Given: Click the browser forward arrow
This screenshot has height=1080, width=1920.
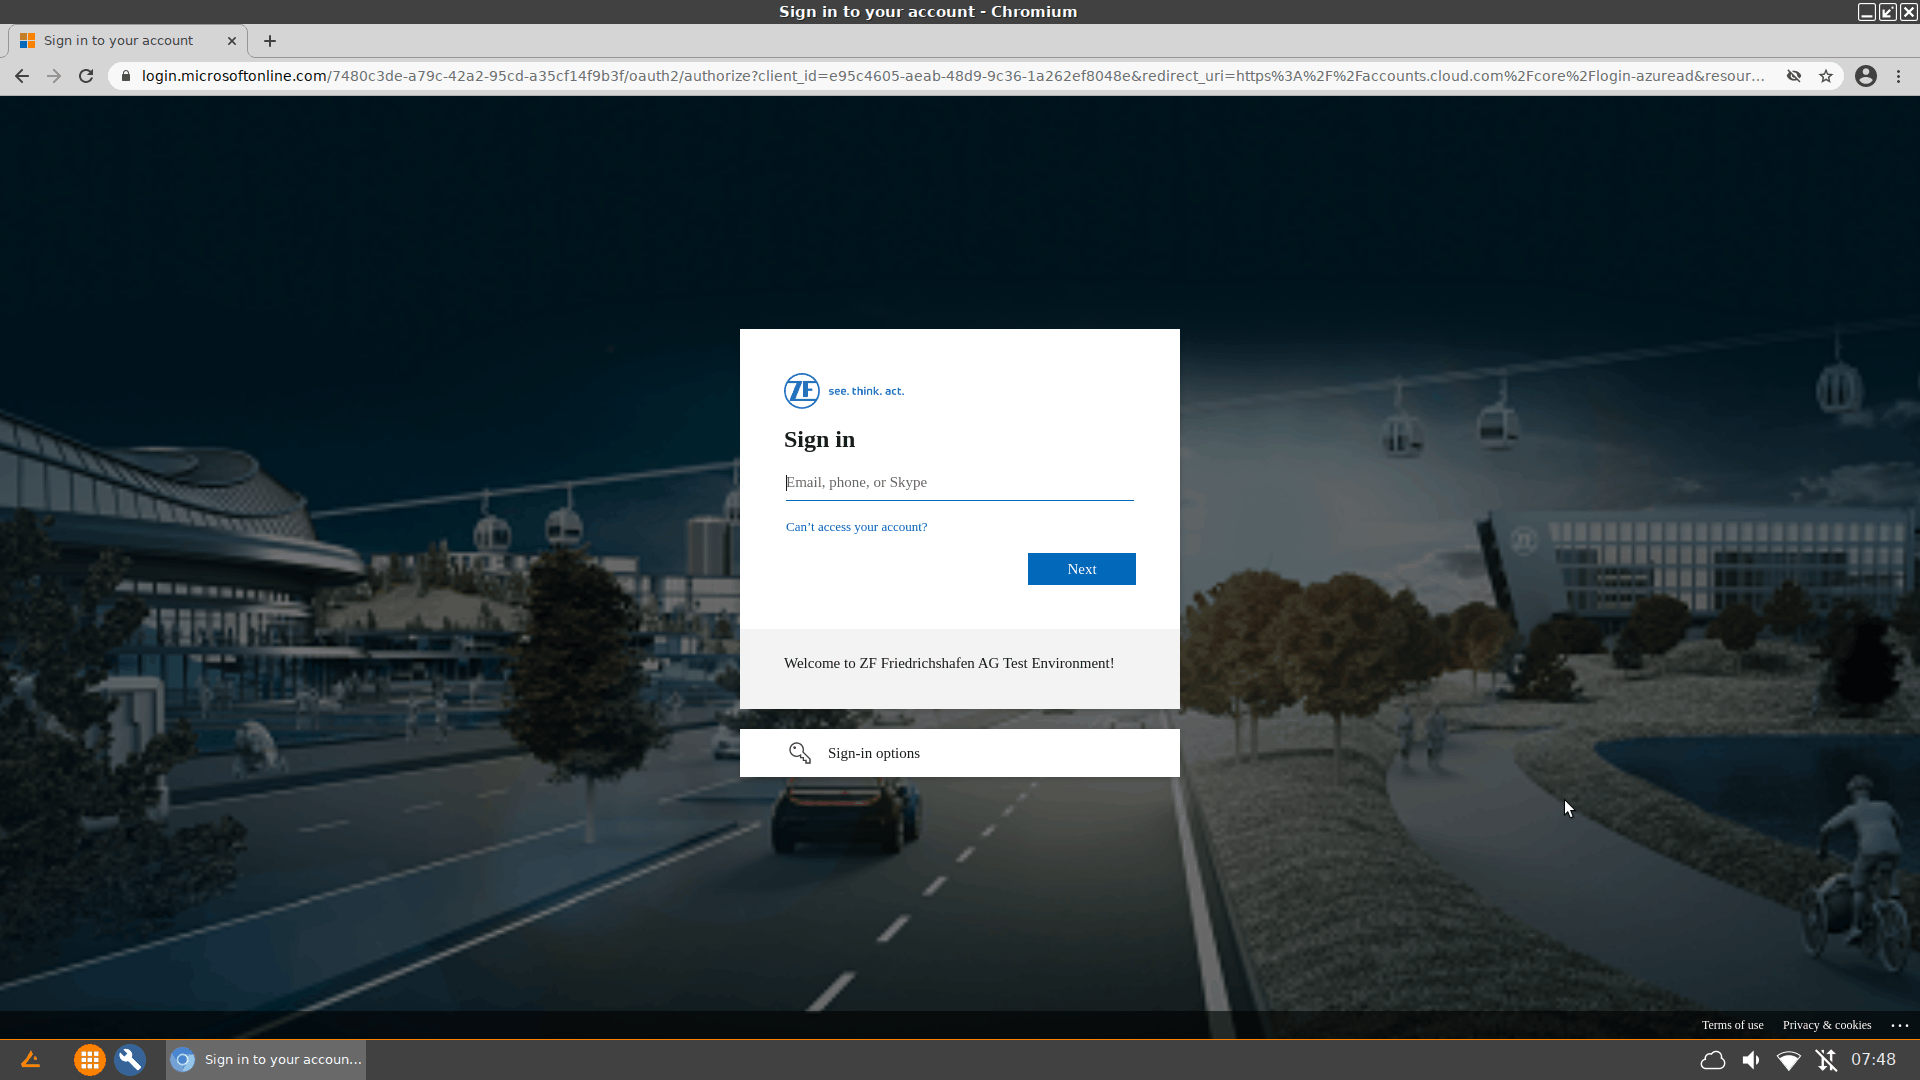Looking at the screenshot, I should tap(54, 76).
